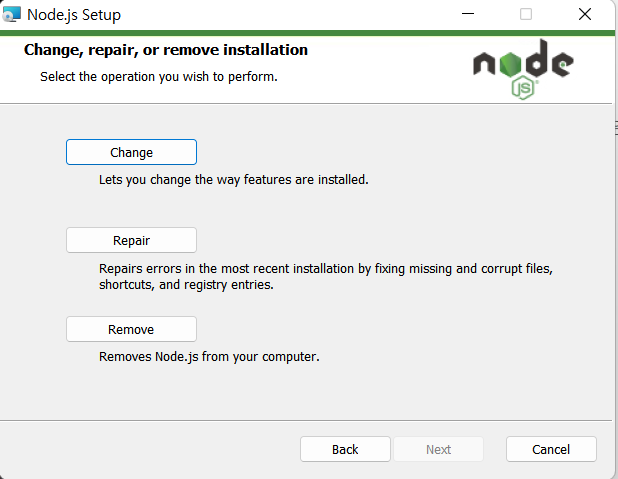This screenshot has height=479, width=618.
Task: Click the Node.js logo in header
Action: (523, 69)
